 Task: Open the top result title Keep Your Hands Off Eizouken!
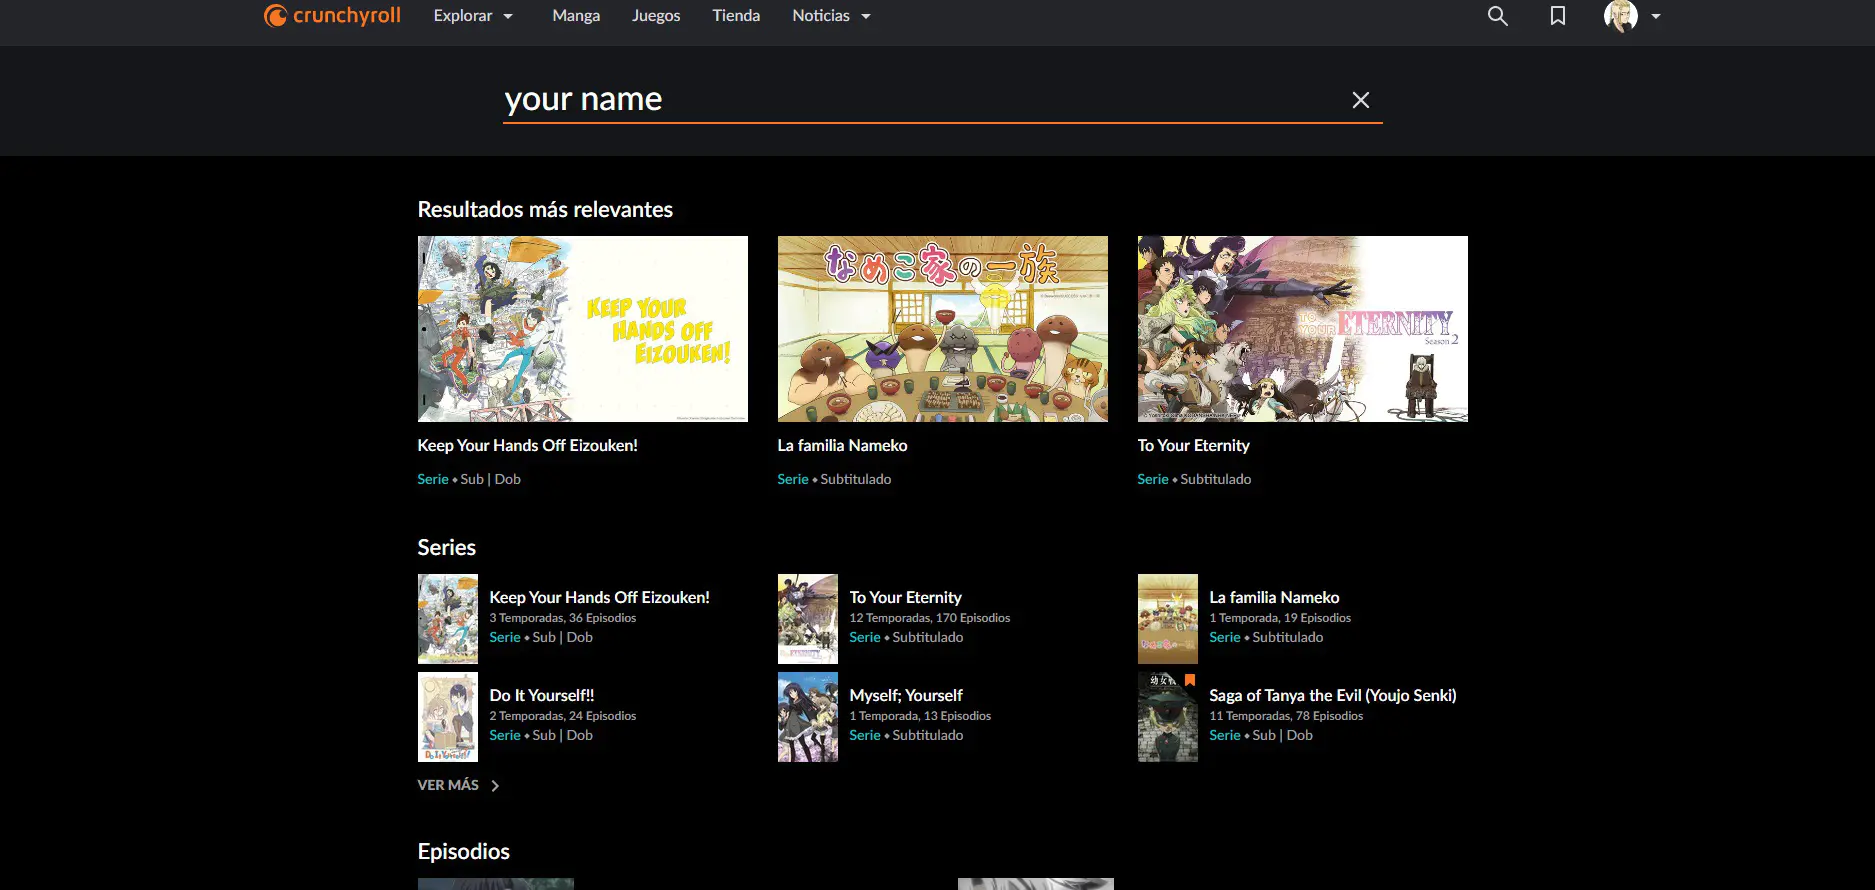(528, 446)
